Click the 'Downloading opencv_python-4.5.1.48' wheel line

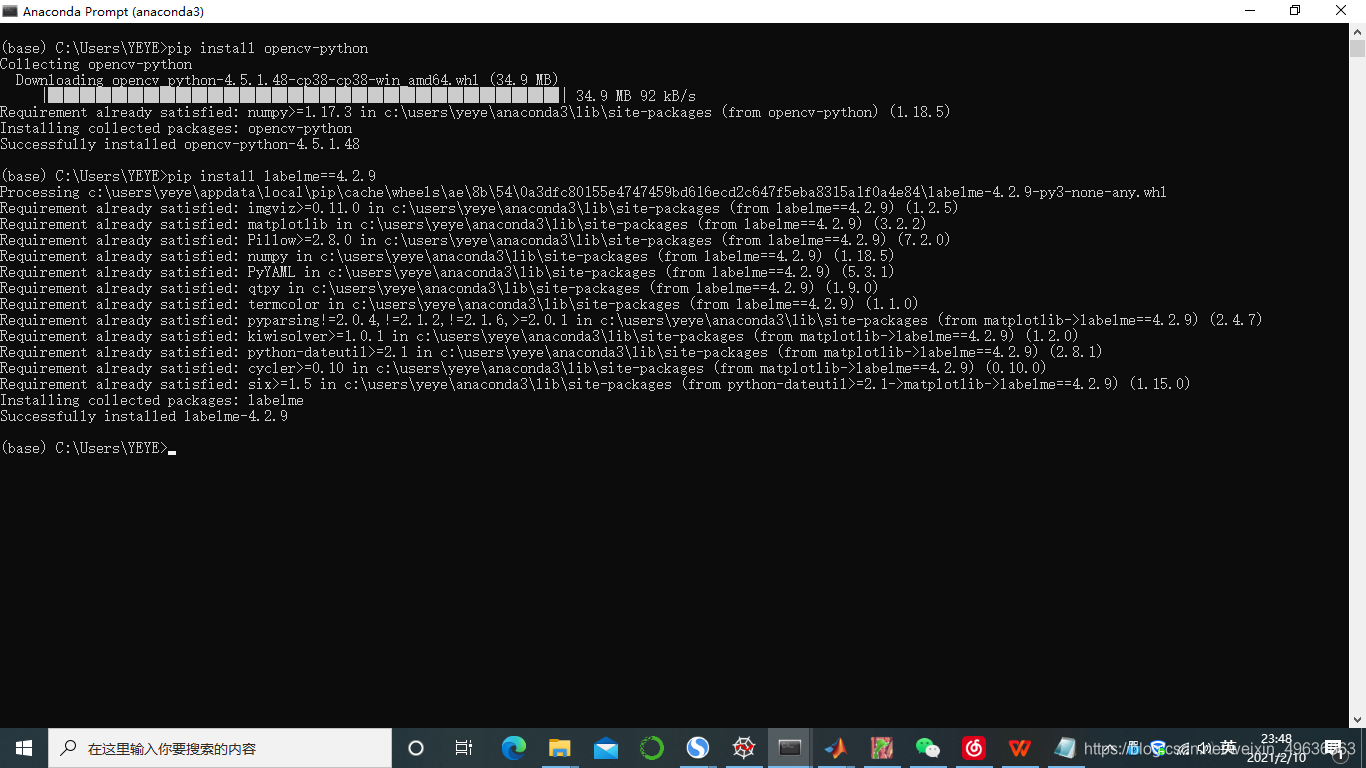(x=287, y=80)
